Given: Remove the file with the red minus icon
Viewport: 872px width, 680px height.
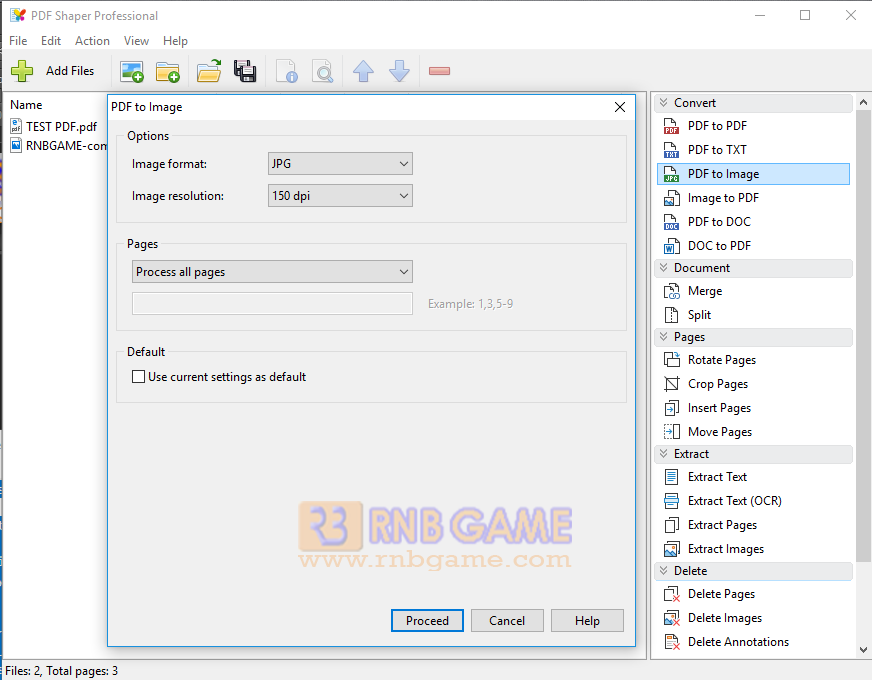Looking at the screenshot, I should click(439, 71).
